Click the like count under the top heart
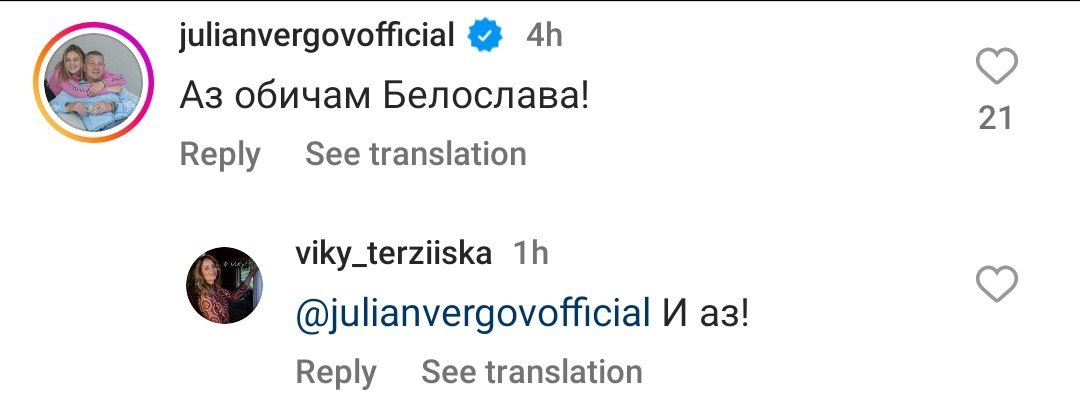The height and width of the screenshot is (405, 1080). [995, 119]
